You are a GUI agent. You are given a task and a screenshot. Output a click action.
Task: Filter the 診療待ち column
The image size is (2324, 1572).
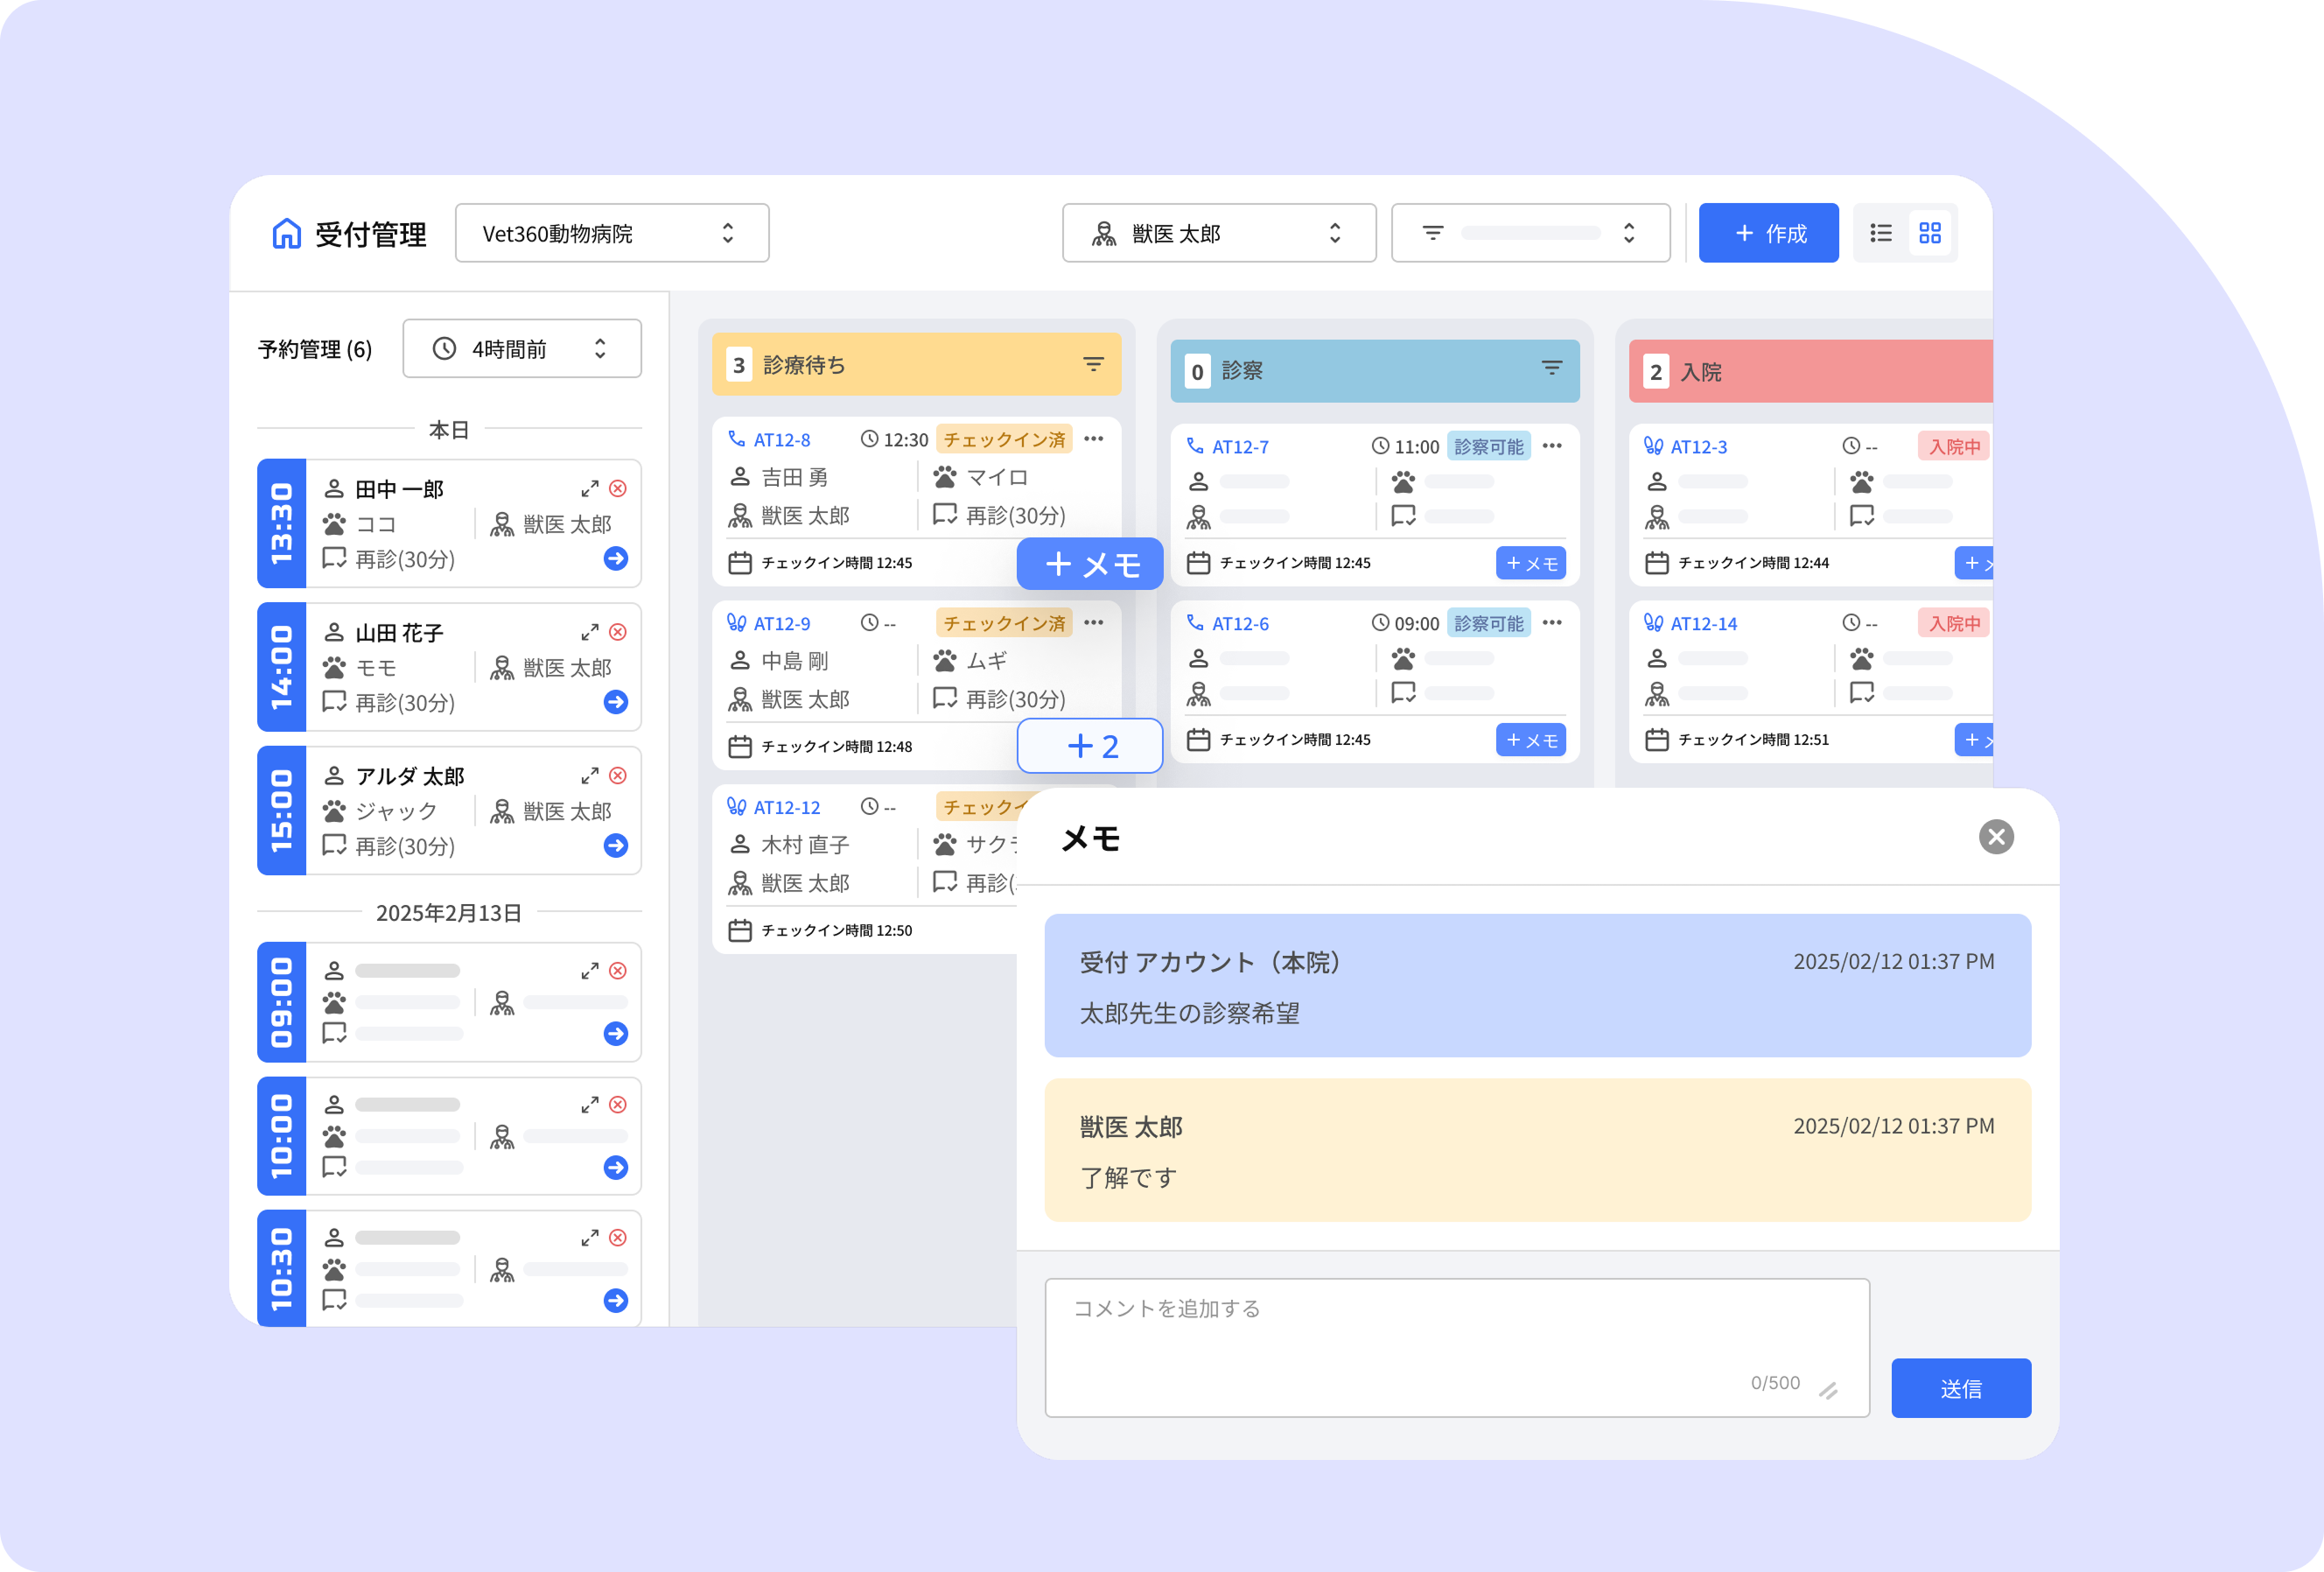point(1094,365)
